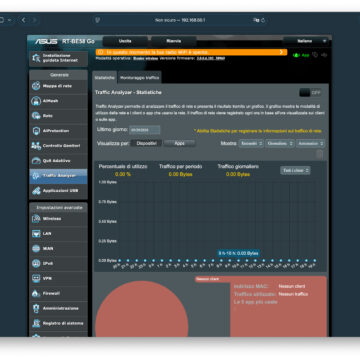Switch to Monitoraggio traffico tab
Viewport: 360px width, 360px height.
coord(140,77)
